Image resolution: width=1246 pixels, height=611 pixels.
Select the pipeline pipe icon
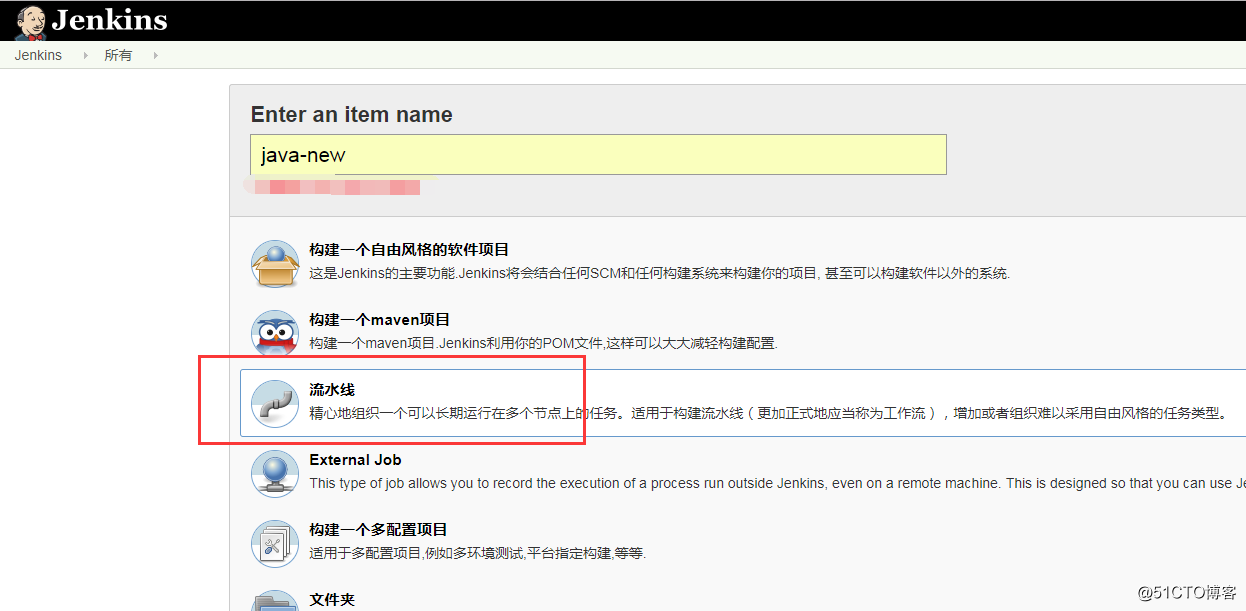(x=274, y=404)
